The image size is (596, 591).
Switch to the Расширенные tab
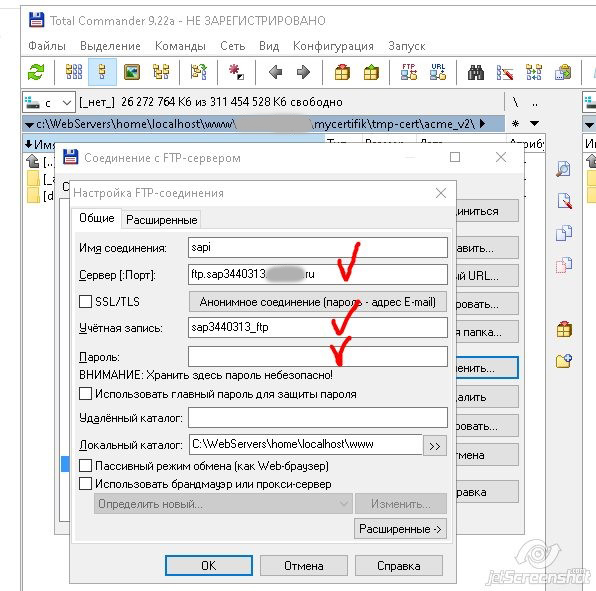(162, 220)
